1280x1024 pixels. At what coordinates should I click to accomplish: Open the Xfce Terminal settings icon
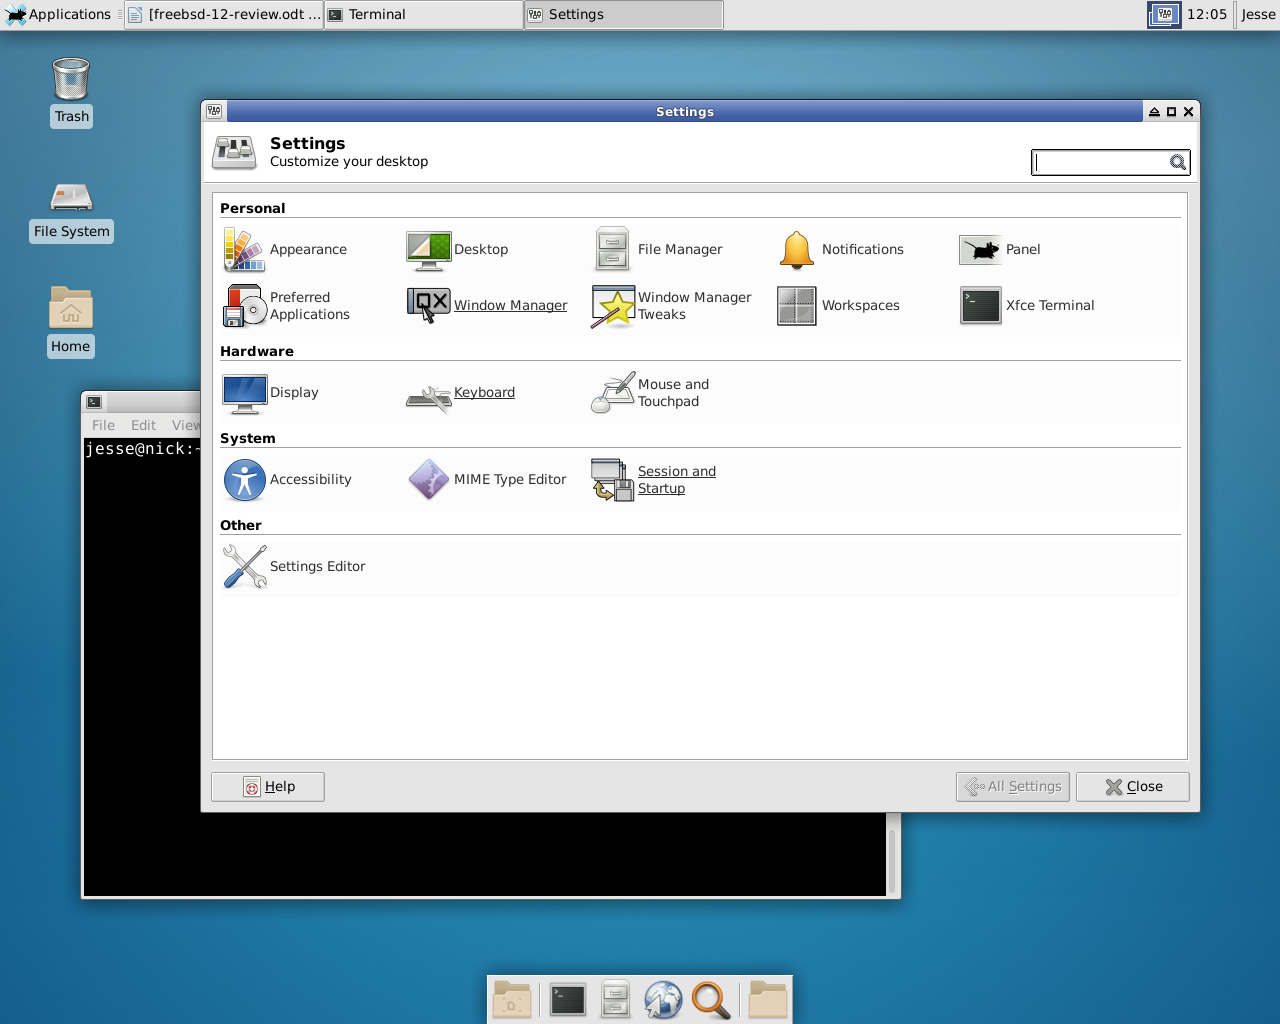click(x=980, y=306)
